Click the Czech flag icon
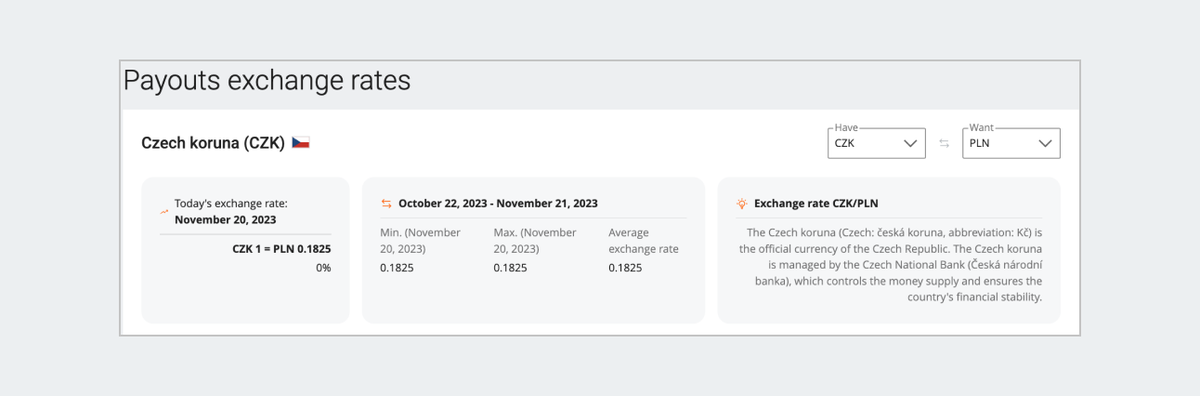 [x=301, y=143]
